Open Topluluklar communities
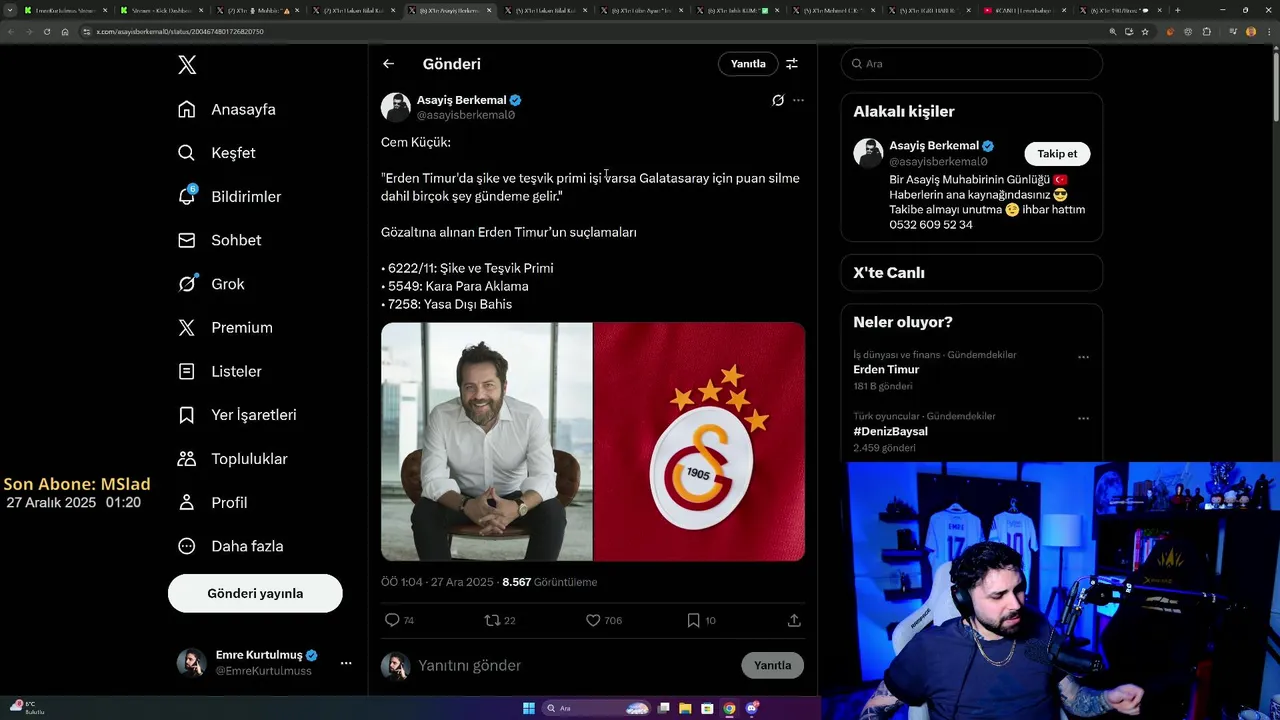 [x=232, y=459]
